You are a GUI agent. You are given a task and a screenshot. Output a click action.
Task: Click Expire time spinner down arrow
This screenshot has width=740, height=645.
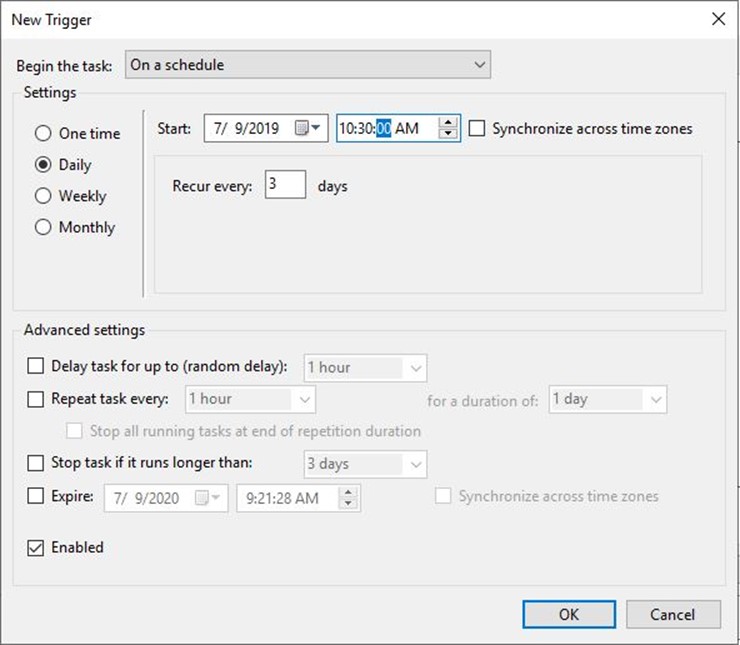tap(348, 503)
